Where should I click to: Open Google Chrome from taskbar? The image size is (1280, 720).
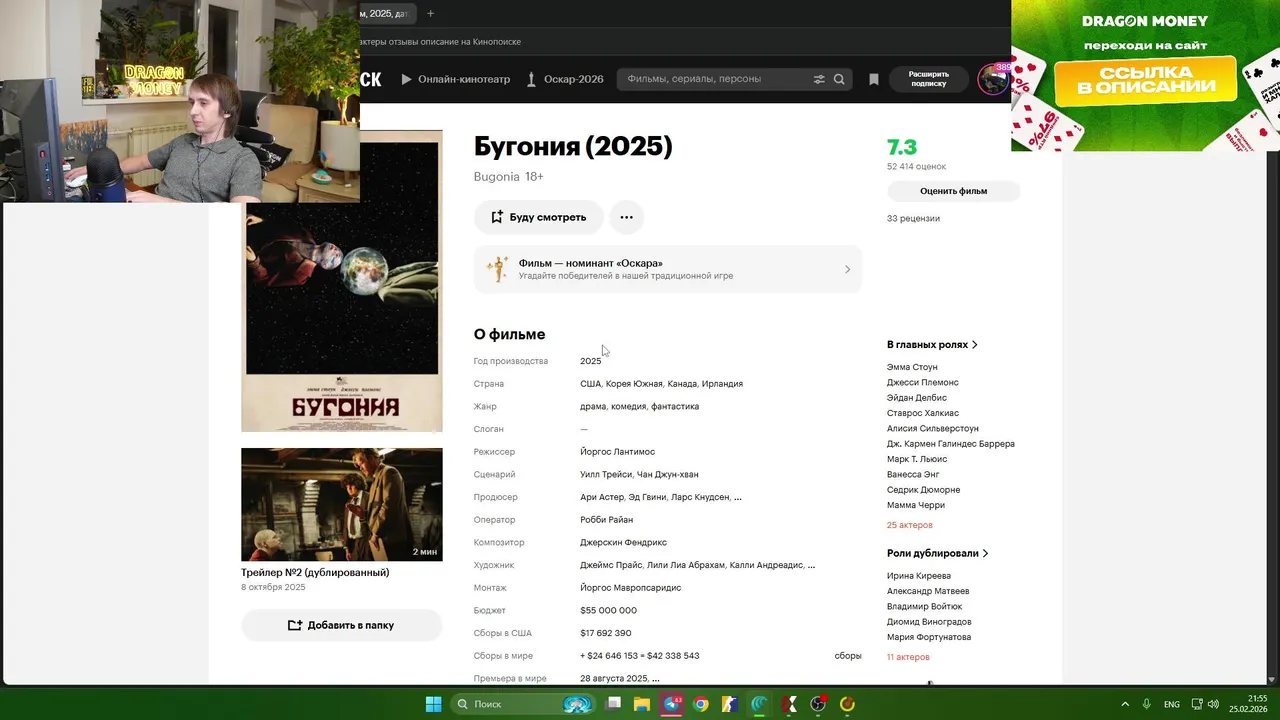(x=701, y=704)
